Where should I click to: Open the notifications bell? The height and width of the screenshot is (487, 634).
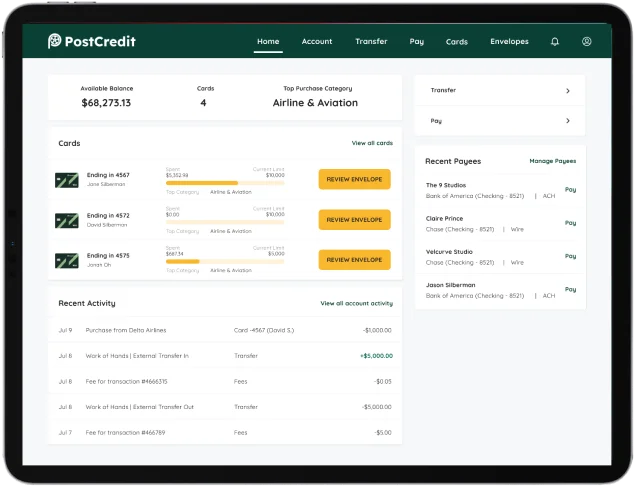555,42
